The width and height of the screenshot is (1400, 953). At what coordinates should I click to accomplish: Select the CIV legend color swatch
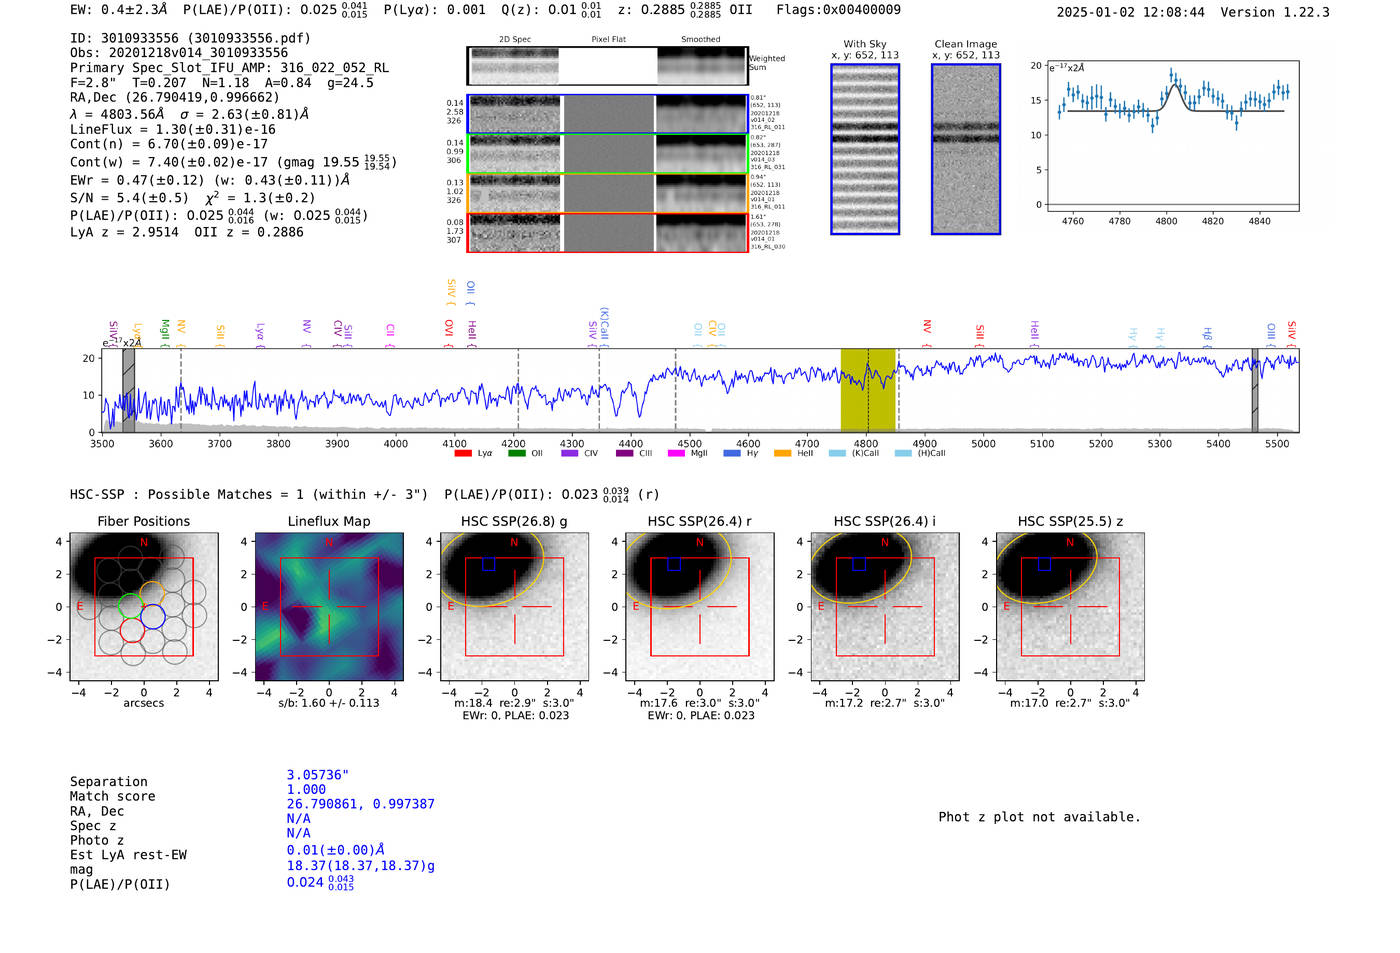click(x=570, y=453)
